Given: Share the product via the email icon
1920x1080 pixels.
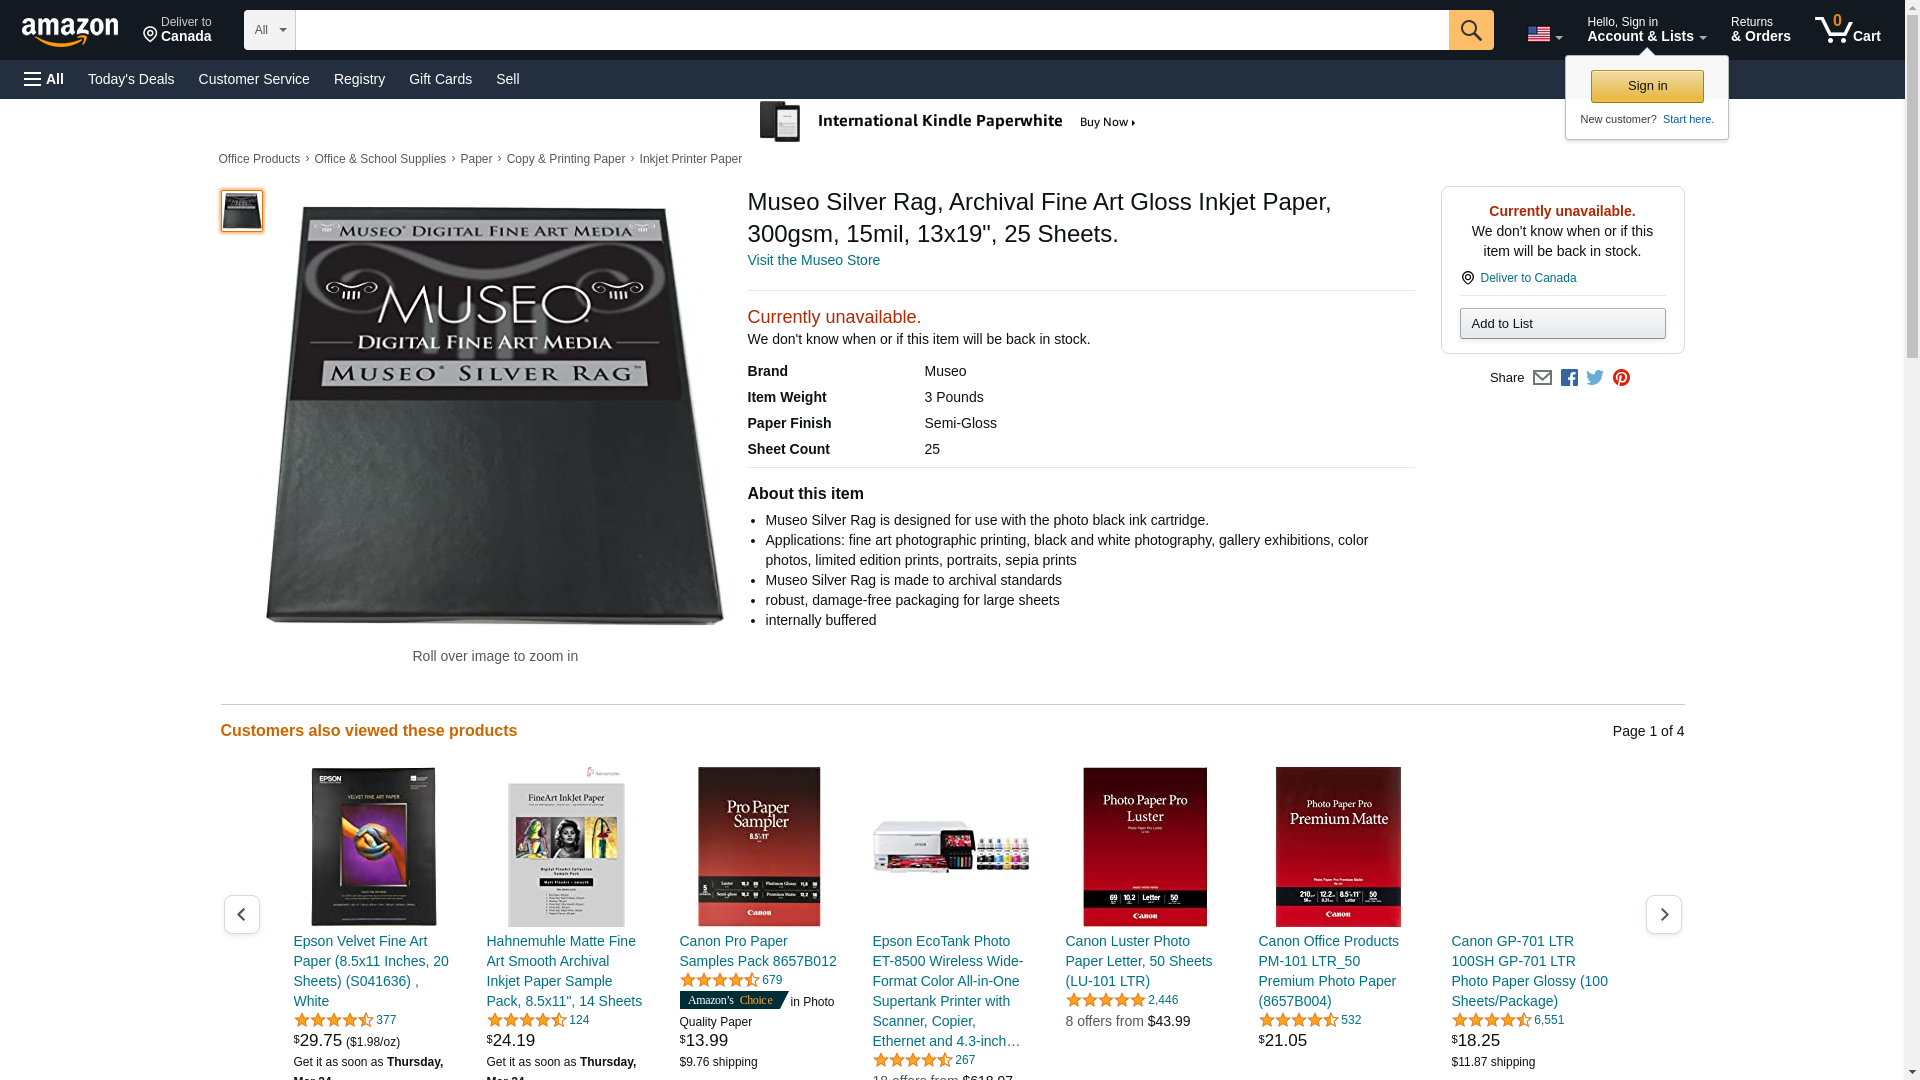Looking at the screenshot, I should coord(1542,378).
